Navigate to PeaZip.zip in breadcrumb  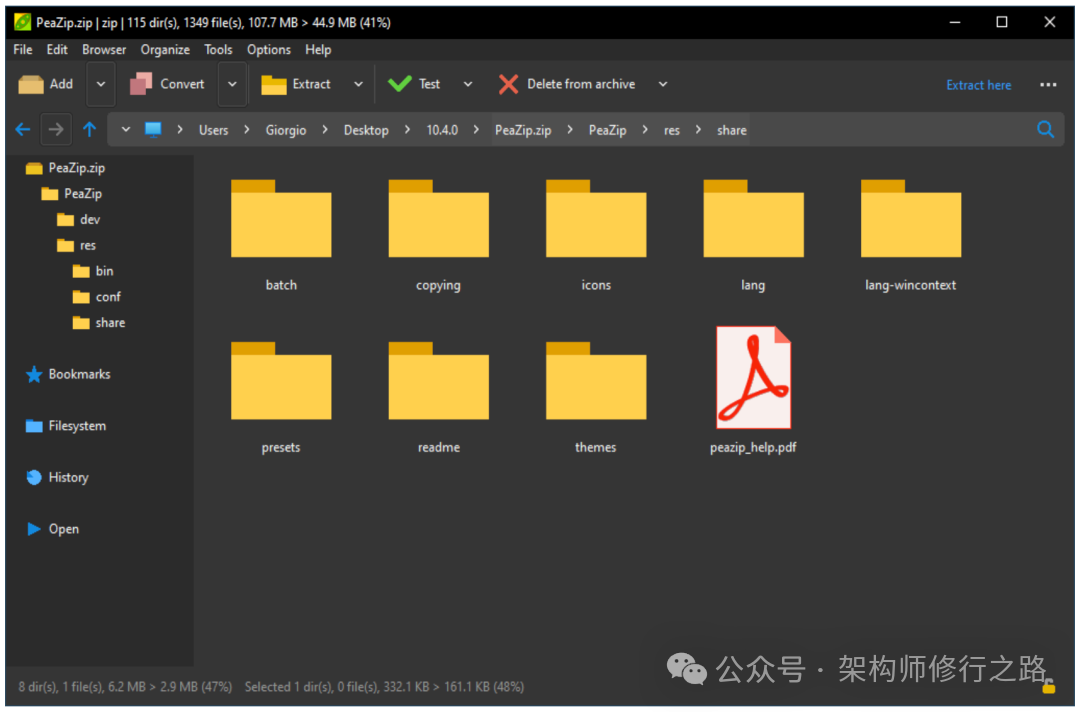(x=523, y=130)
